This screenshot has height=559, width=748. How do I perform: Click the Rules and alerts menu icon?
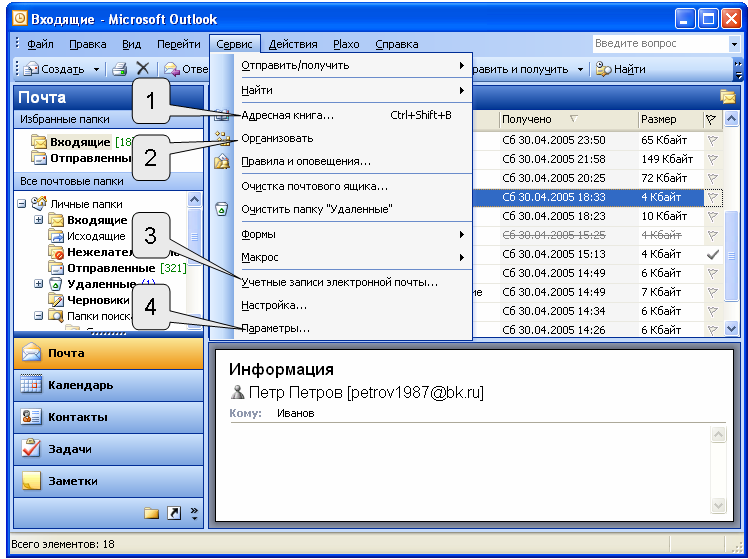pyautogui.click(x=222, y=162)
